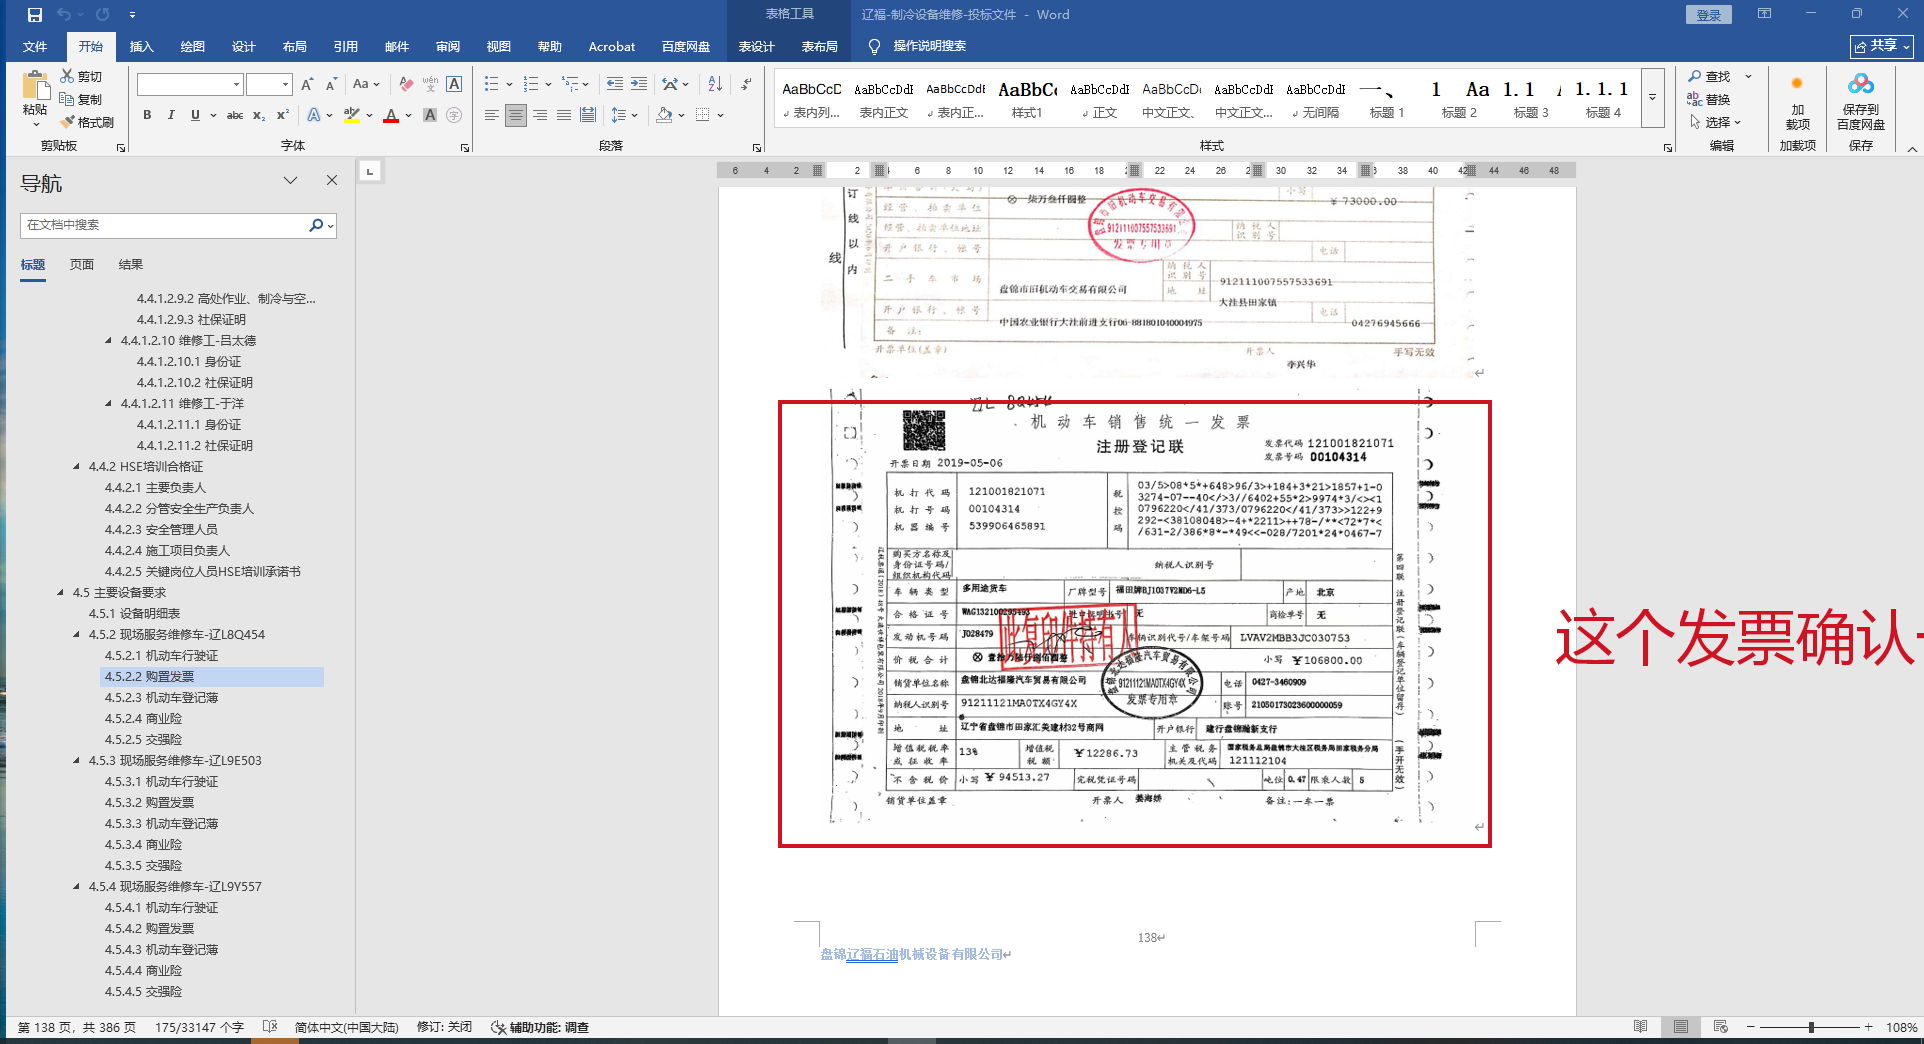1924x1044 pixels.
Task: Apply italic formatting with the I icon
Action: 171,115
